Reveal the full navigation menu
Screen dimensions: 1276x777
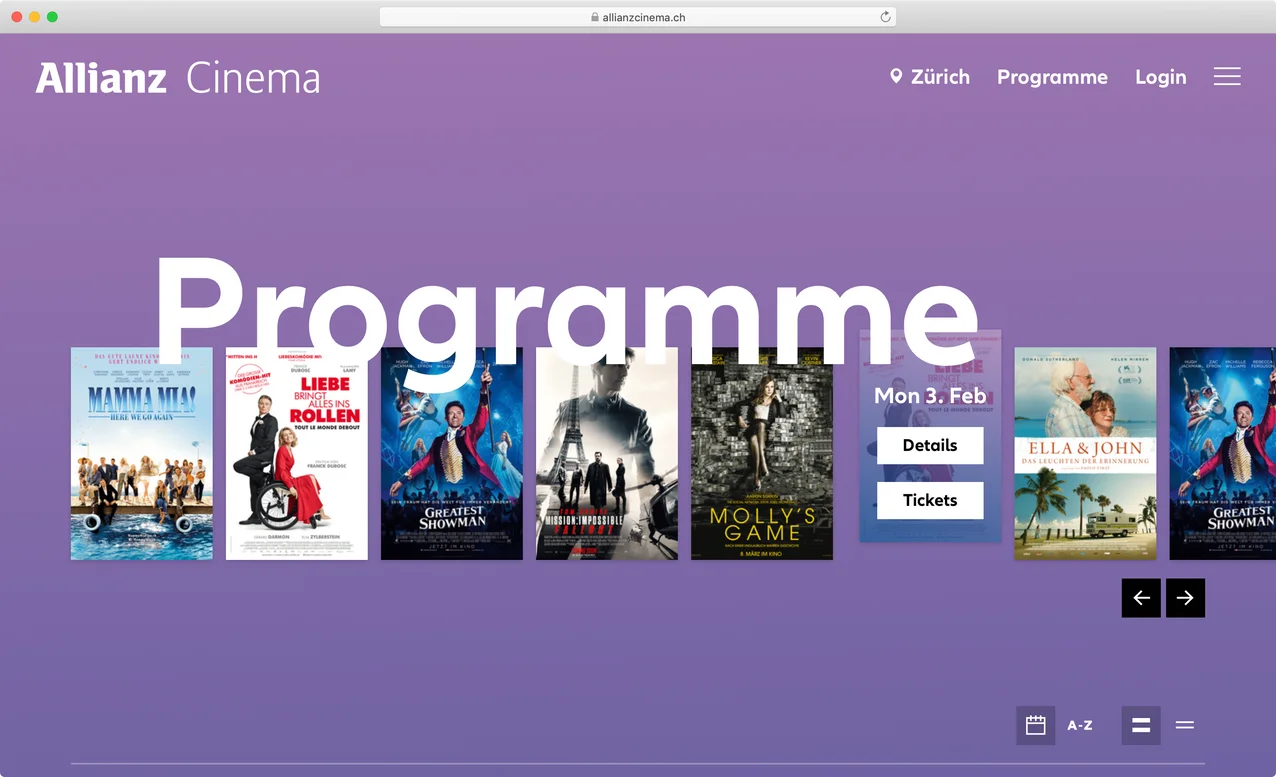[1227, 76]
